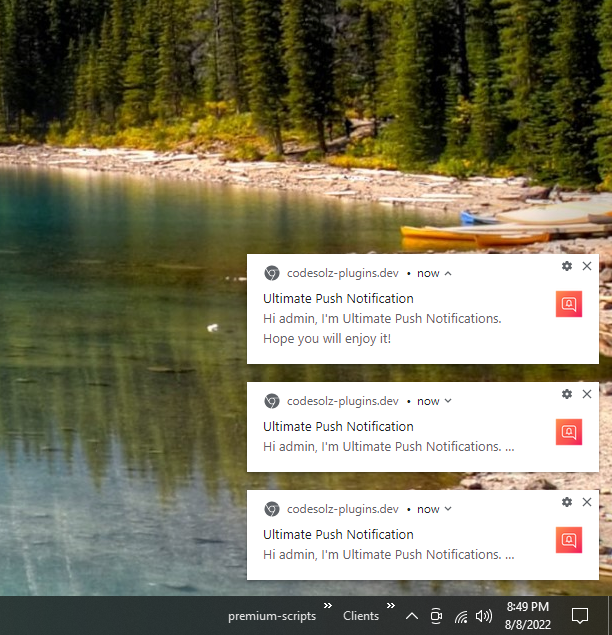The image size is (612, 635).
Task: Open settings gear of the middle notification
Action: 567,394
